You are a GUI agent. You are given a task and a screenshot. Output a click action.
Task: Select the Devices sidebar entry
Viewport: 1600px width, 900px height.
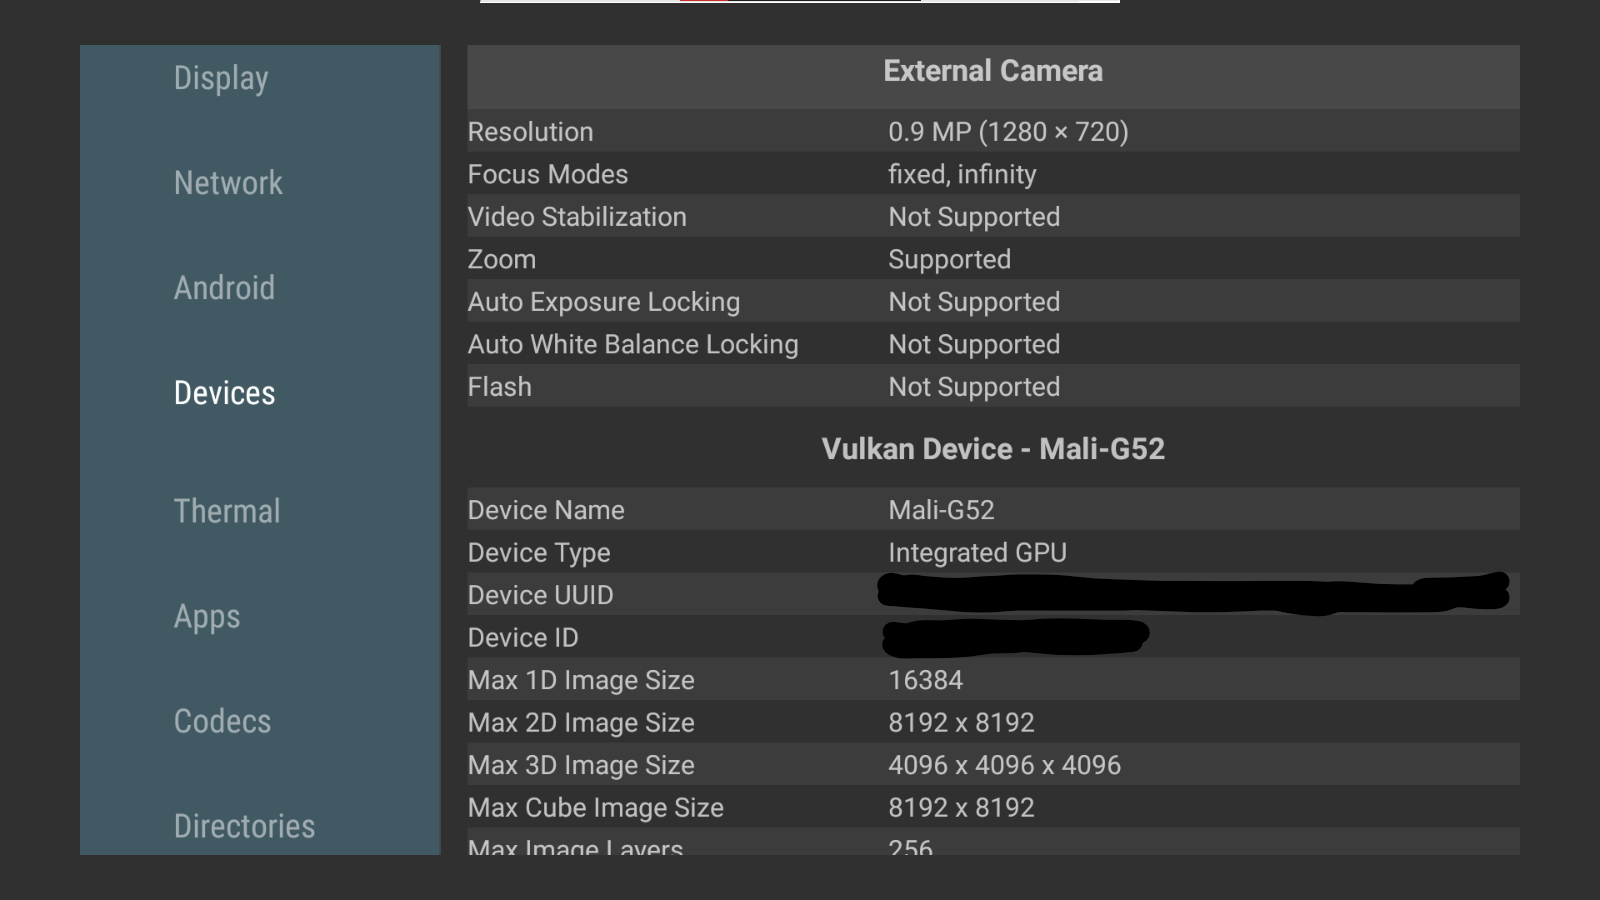coord(224,393)
